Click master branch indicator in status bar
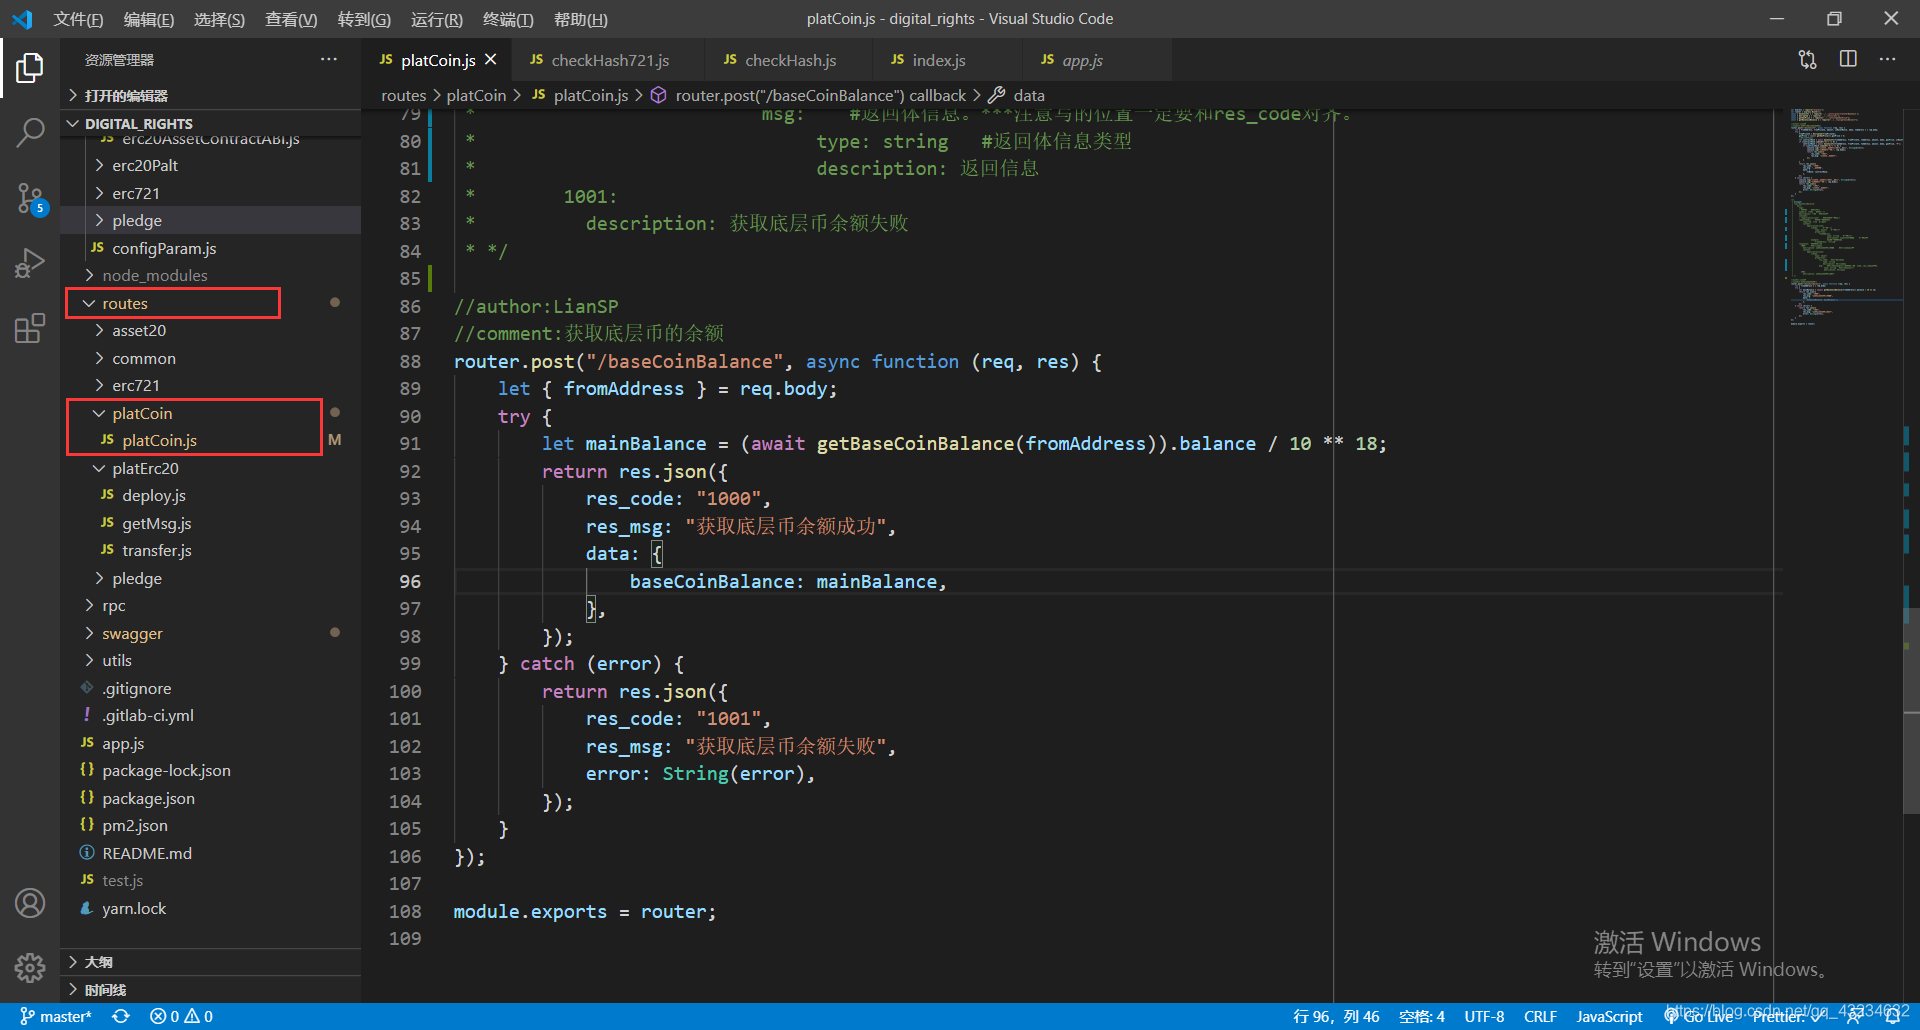Image resolution: width=1920 pixels, height=1030 pixels. pos(56,1016)
